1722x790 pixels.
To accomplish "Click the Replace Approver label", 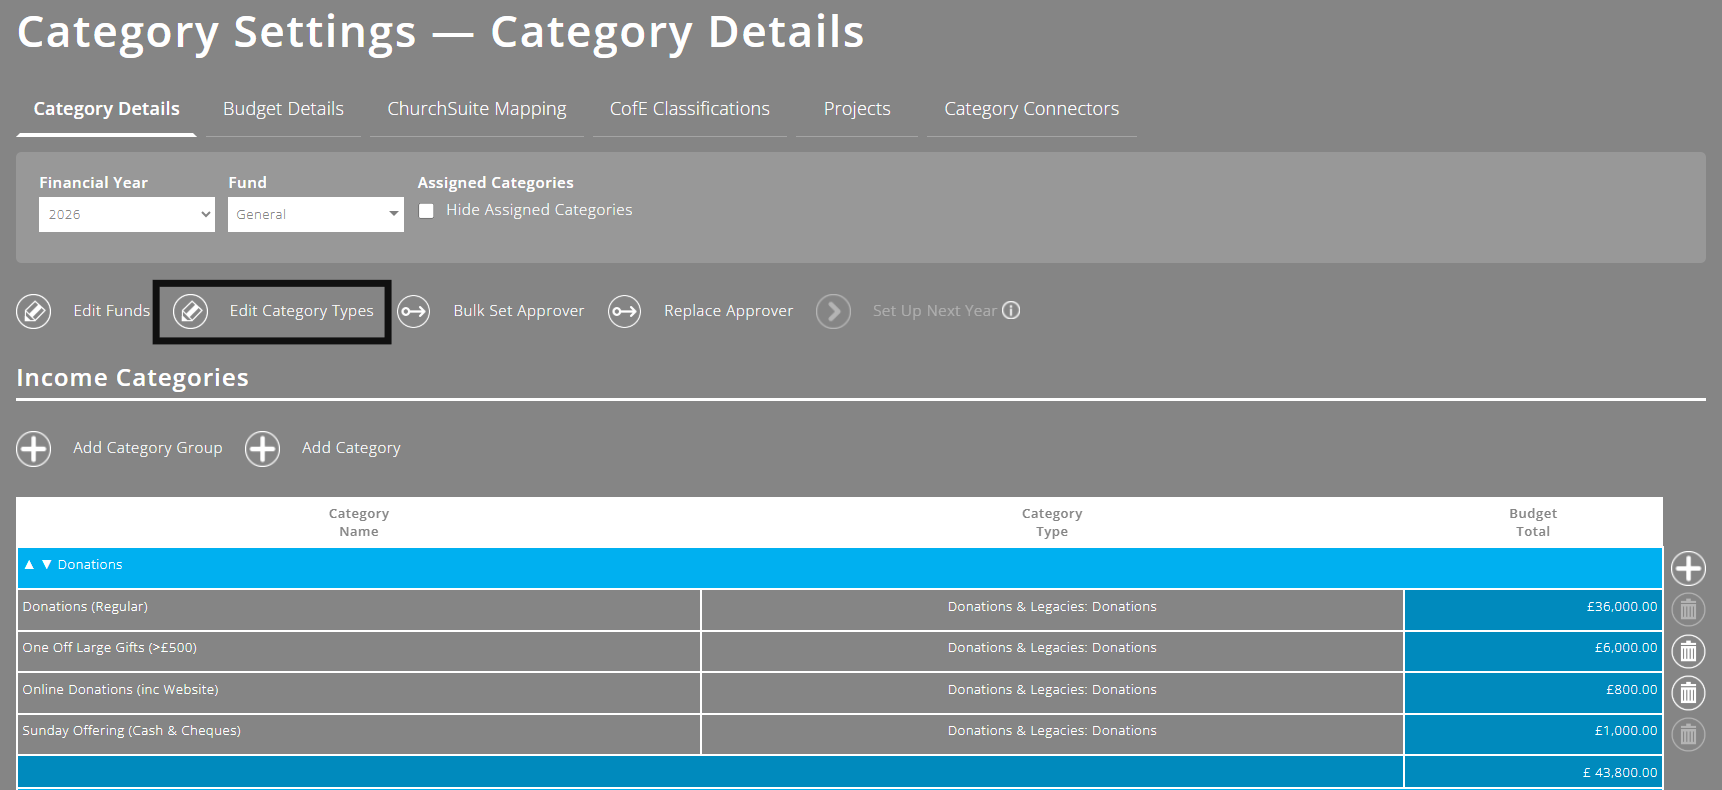I will pos(728,311).
